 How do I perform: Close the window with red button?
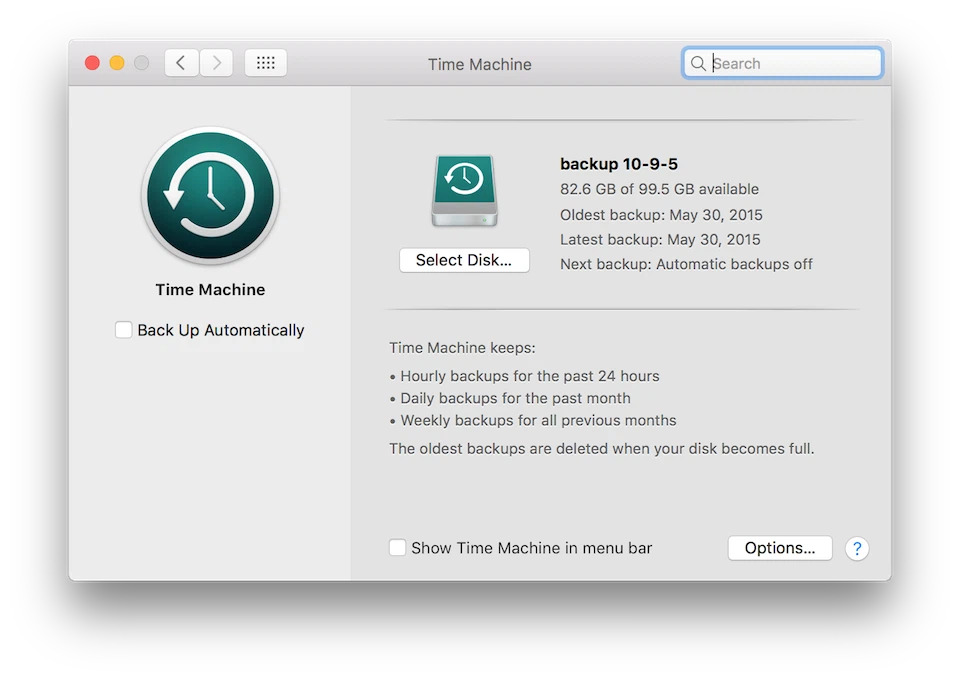click(92, 63)
